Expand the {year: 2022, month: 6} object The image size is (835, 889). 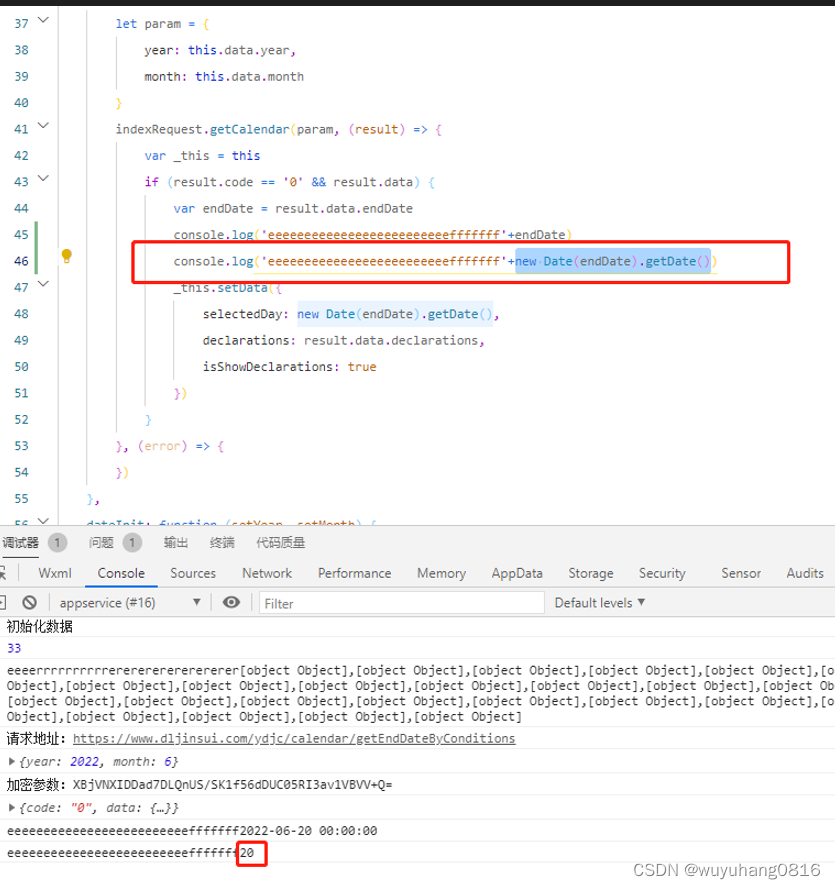click(x=11, y=761)
